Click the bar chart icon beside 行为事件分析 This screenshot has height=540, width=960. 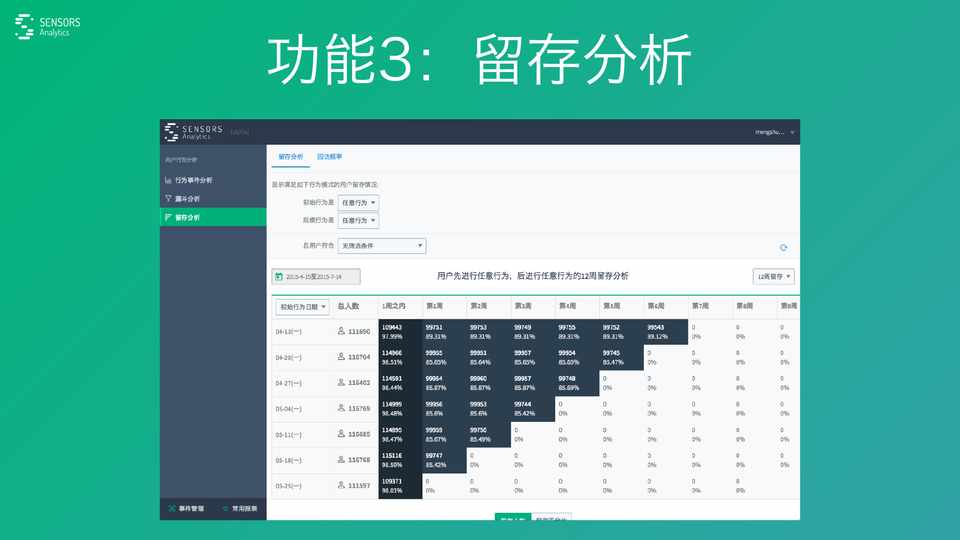pos(168,180)
